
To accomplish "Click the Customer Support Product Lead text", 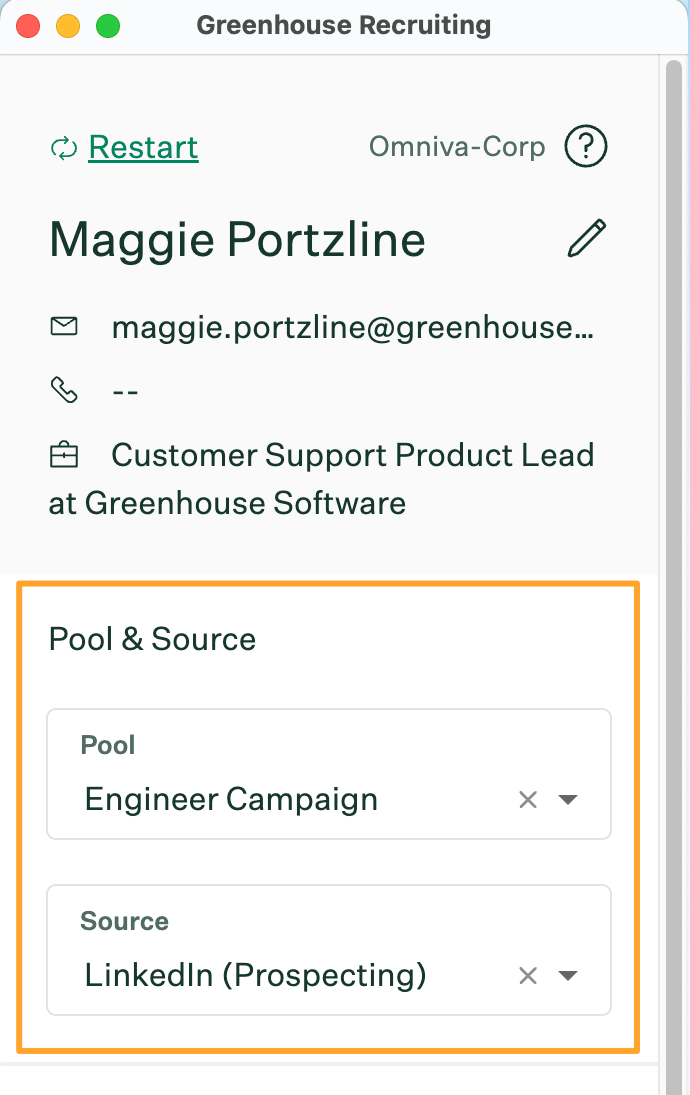I will coord(353,455).
